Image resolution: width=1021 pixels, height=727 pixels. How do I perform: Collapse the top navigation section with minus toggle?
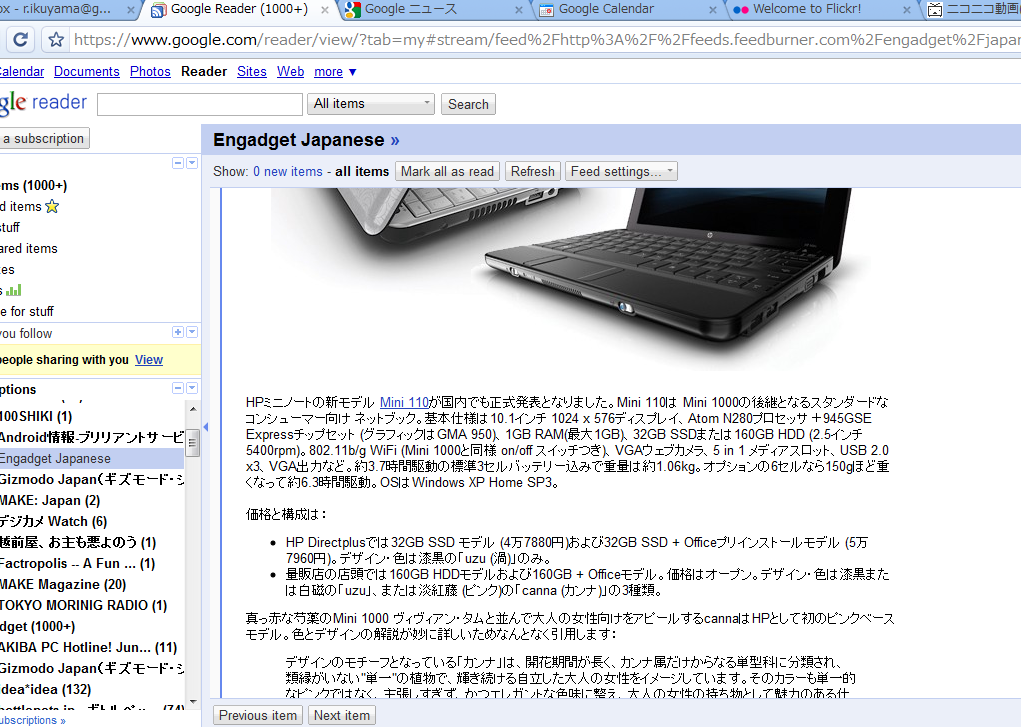178,163
